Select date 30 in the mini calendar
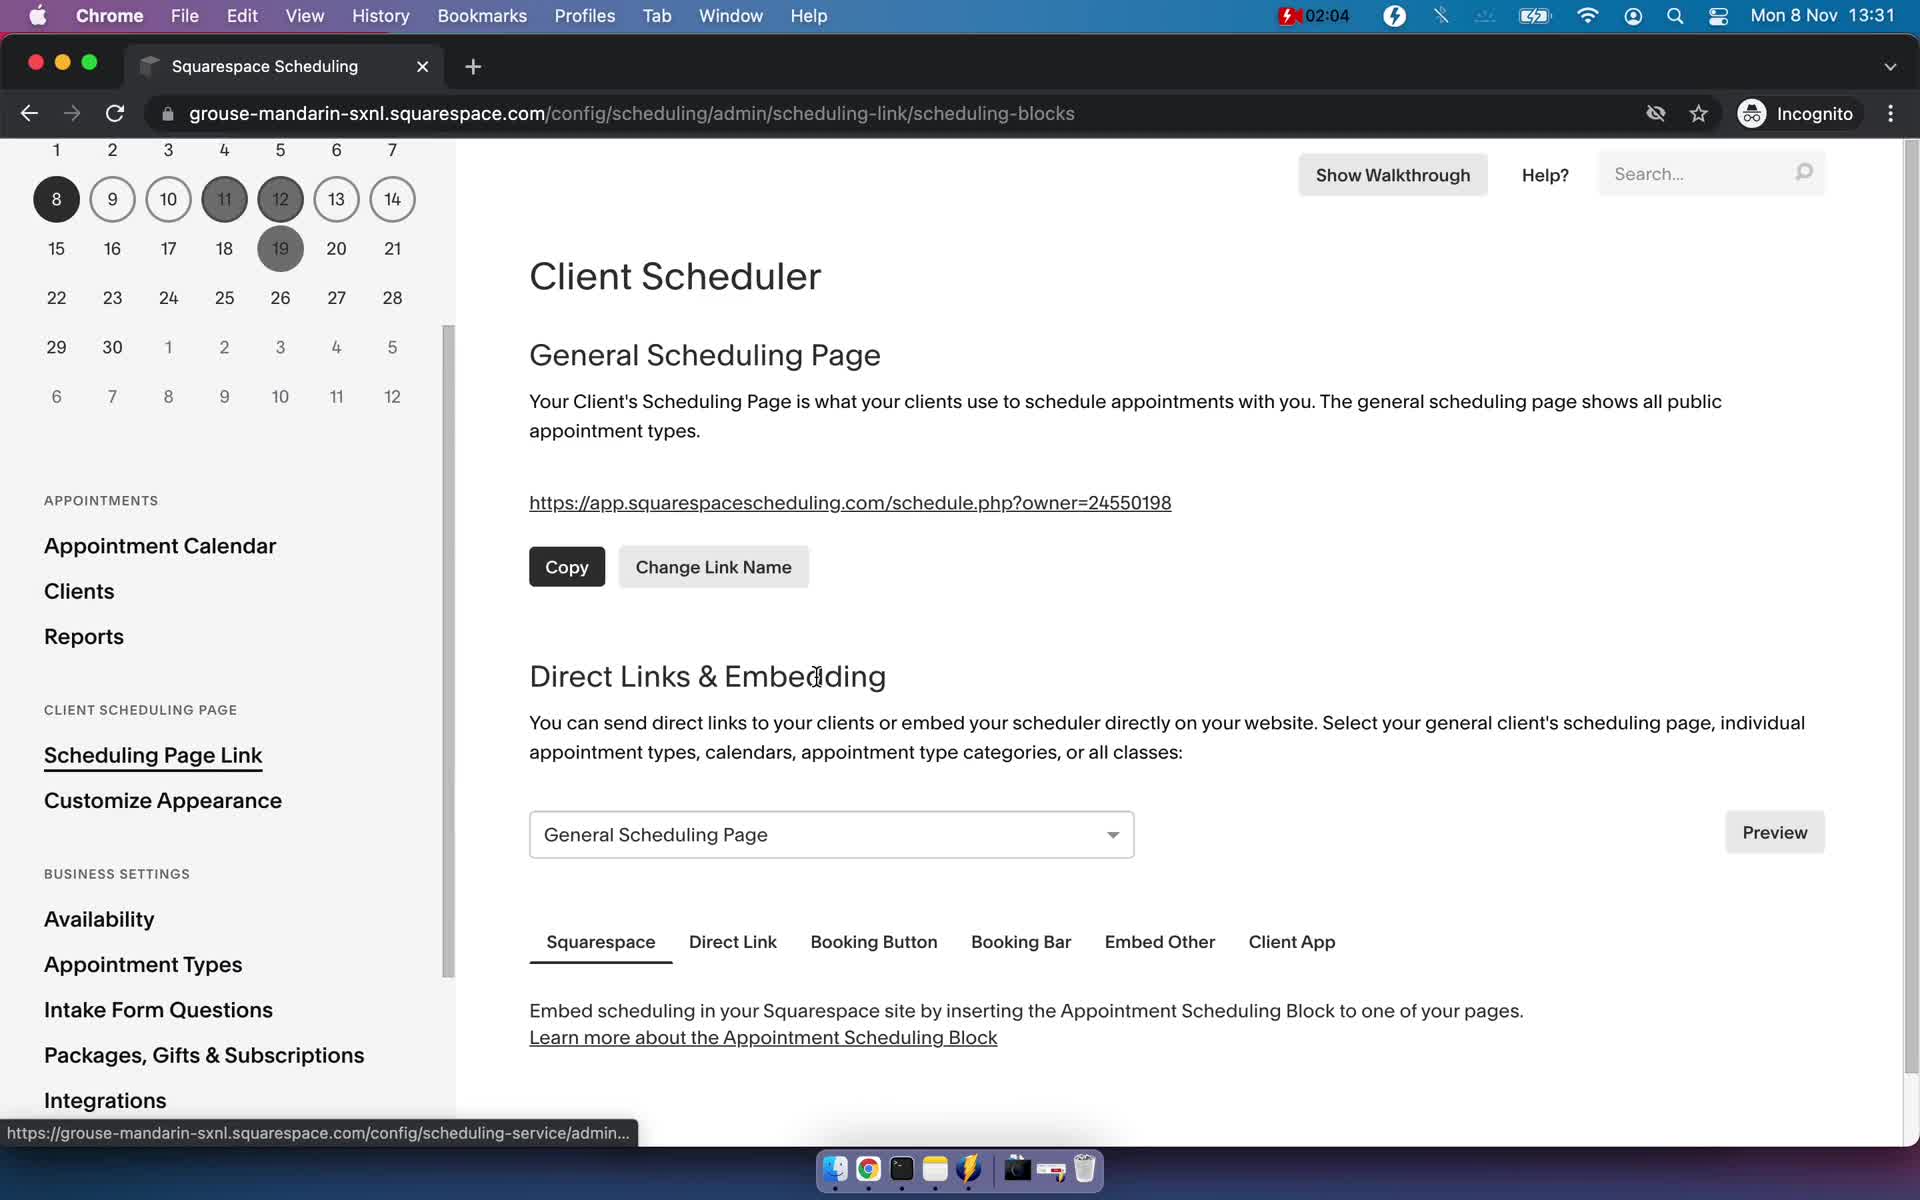The width and height of the screenshot is (1920, 1200). tap(112, 347)
